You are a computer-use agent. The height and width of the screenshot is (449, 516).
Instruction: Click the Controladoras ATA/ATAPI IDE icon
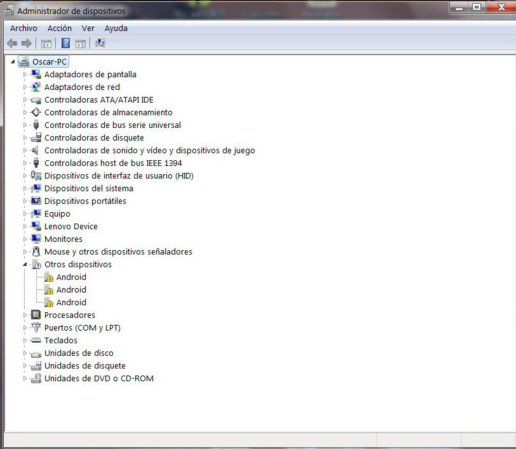click(x=36, y=100)
